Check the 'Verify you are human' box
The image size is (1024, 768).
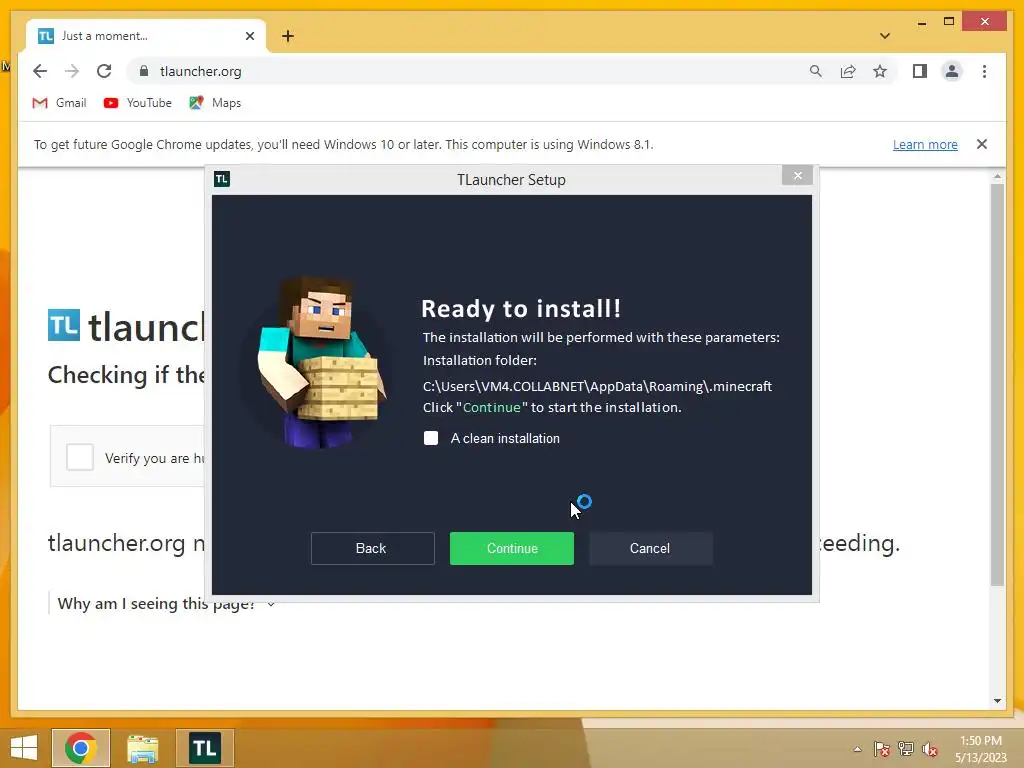80,457
